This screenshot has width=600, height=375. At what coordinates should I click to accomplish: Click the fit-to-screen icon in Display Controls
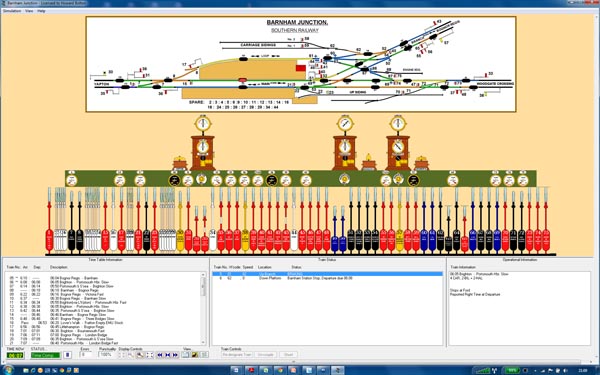(150, 355)
